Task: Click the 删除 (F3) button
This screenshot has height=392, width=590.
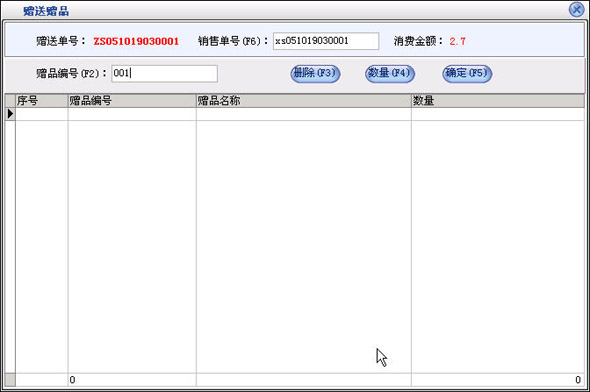Action: point(315,73)
